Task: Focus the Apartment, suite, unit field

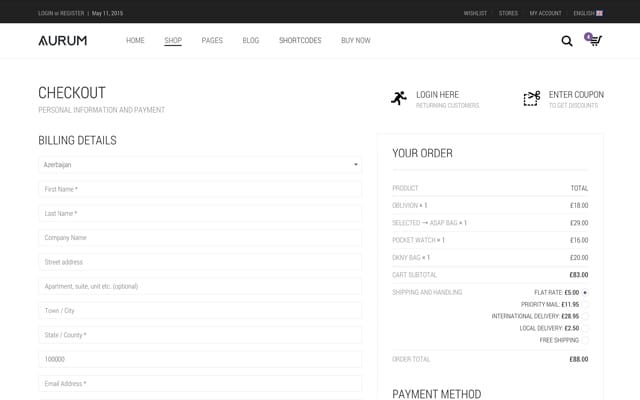Action: [200, 286]
